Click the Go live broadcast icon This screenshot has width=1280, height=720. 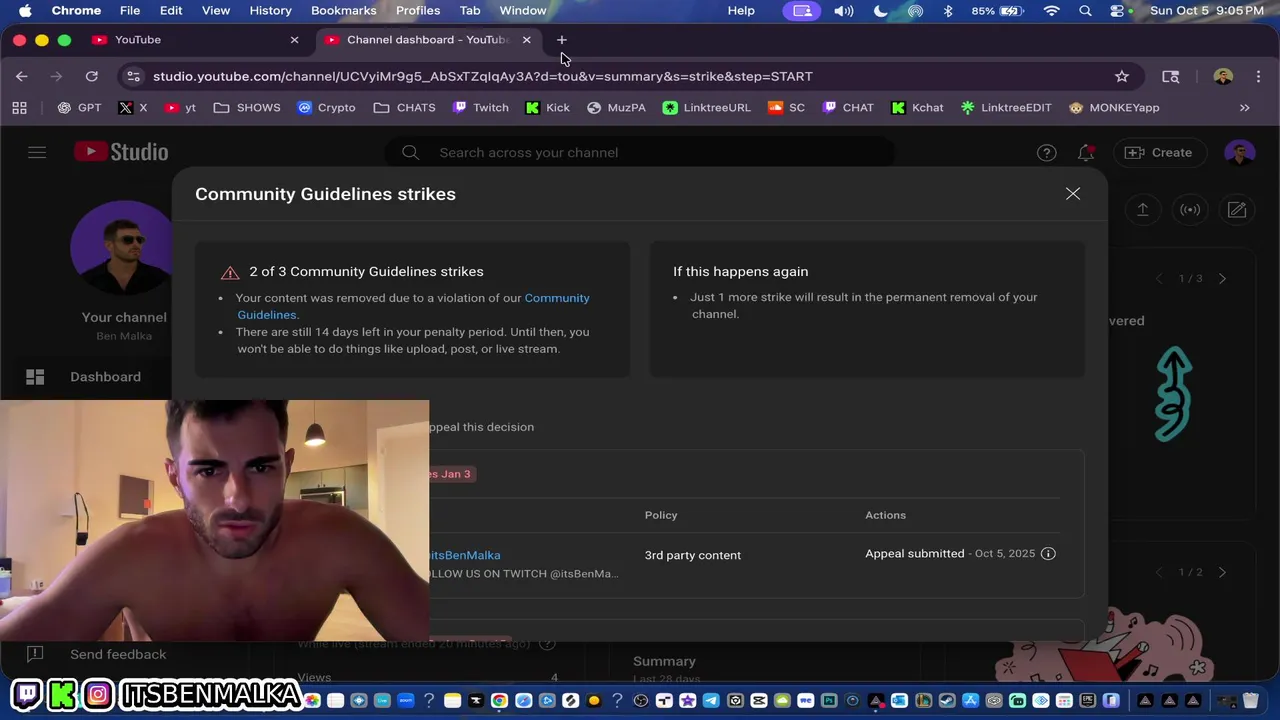1190,210
